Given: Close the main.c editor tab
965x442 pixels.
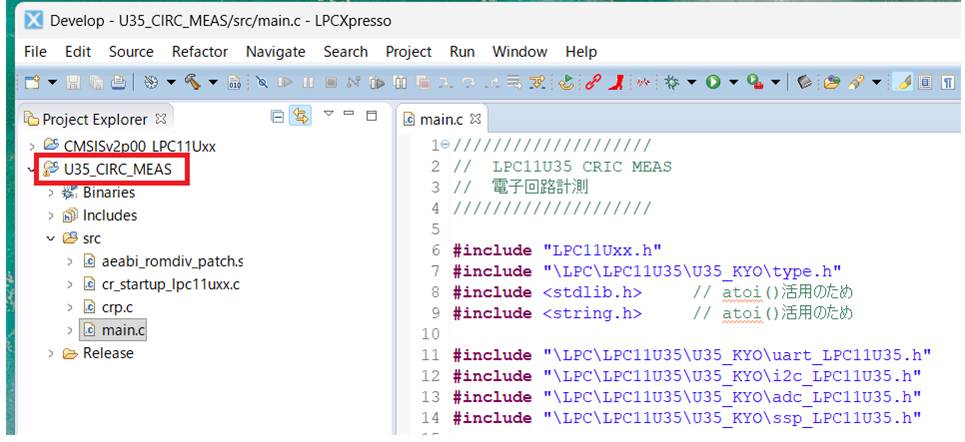Looking at the screenshot, I should tap(476, 119).
